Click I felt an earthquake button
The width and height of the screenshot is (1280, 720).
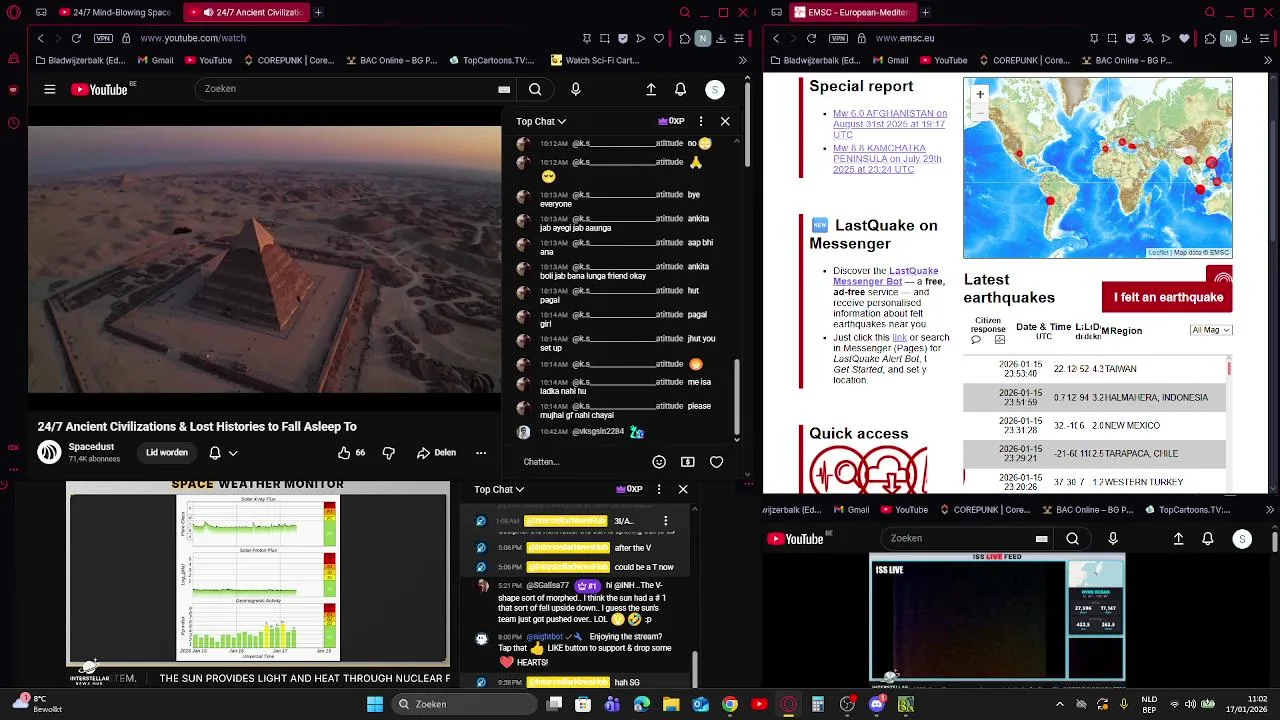pos(1168,297)
